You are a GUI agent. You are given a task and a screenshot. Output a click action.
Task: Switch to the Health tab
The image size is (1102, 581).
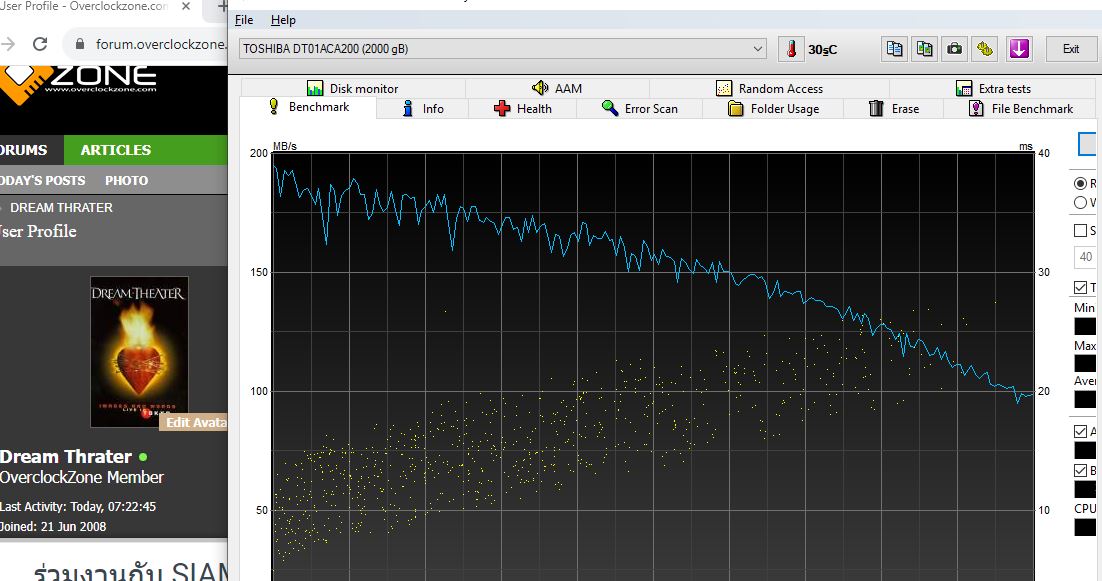point(523,109)
